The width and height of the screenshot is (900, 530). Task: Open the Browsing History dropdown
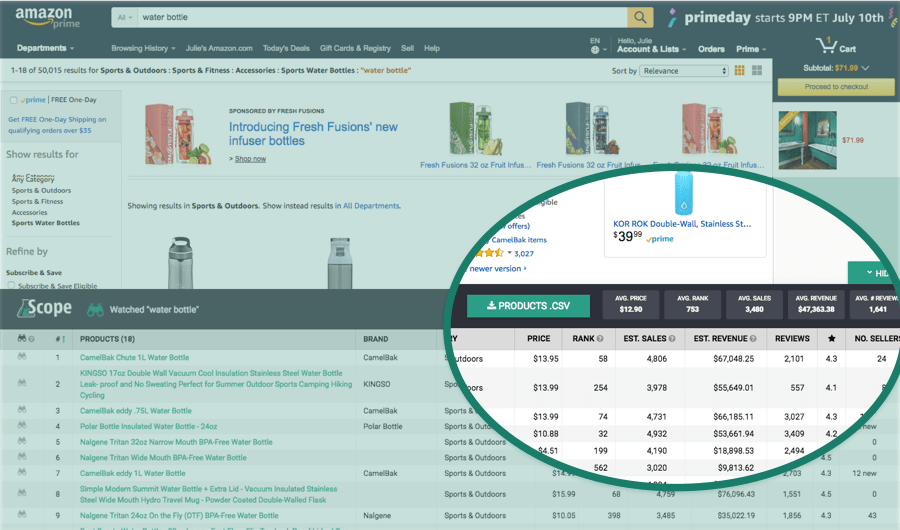tap(143, 48)
